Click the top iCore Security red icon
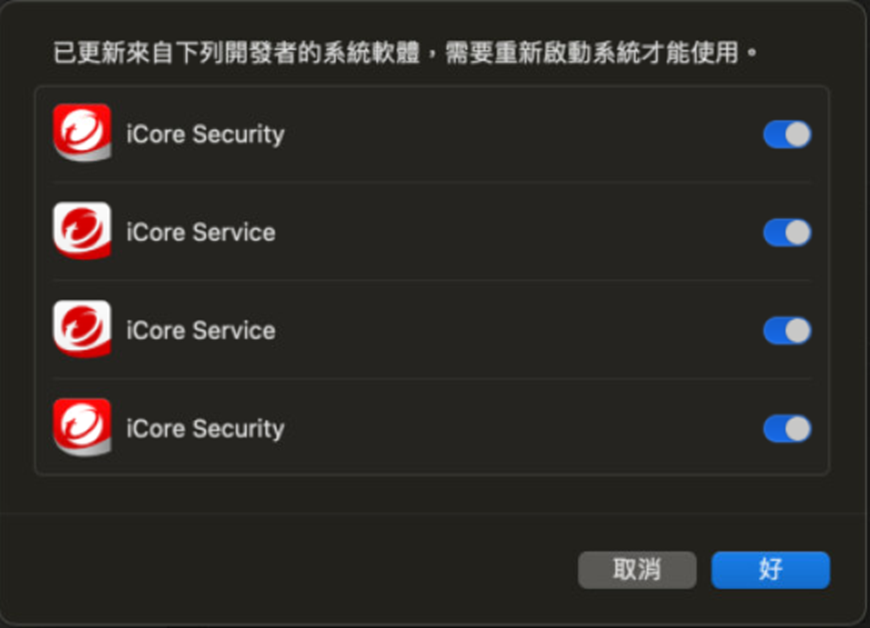 82,133
